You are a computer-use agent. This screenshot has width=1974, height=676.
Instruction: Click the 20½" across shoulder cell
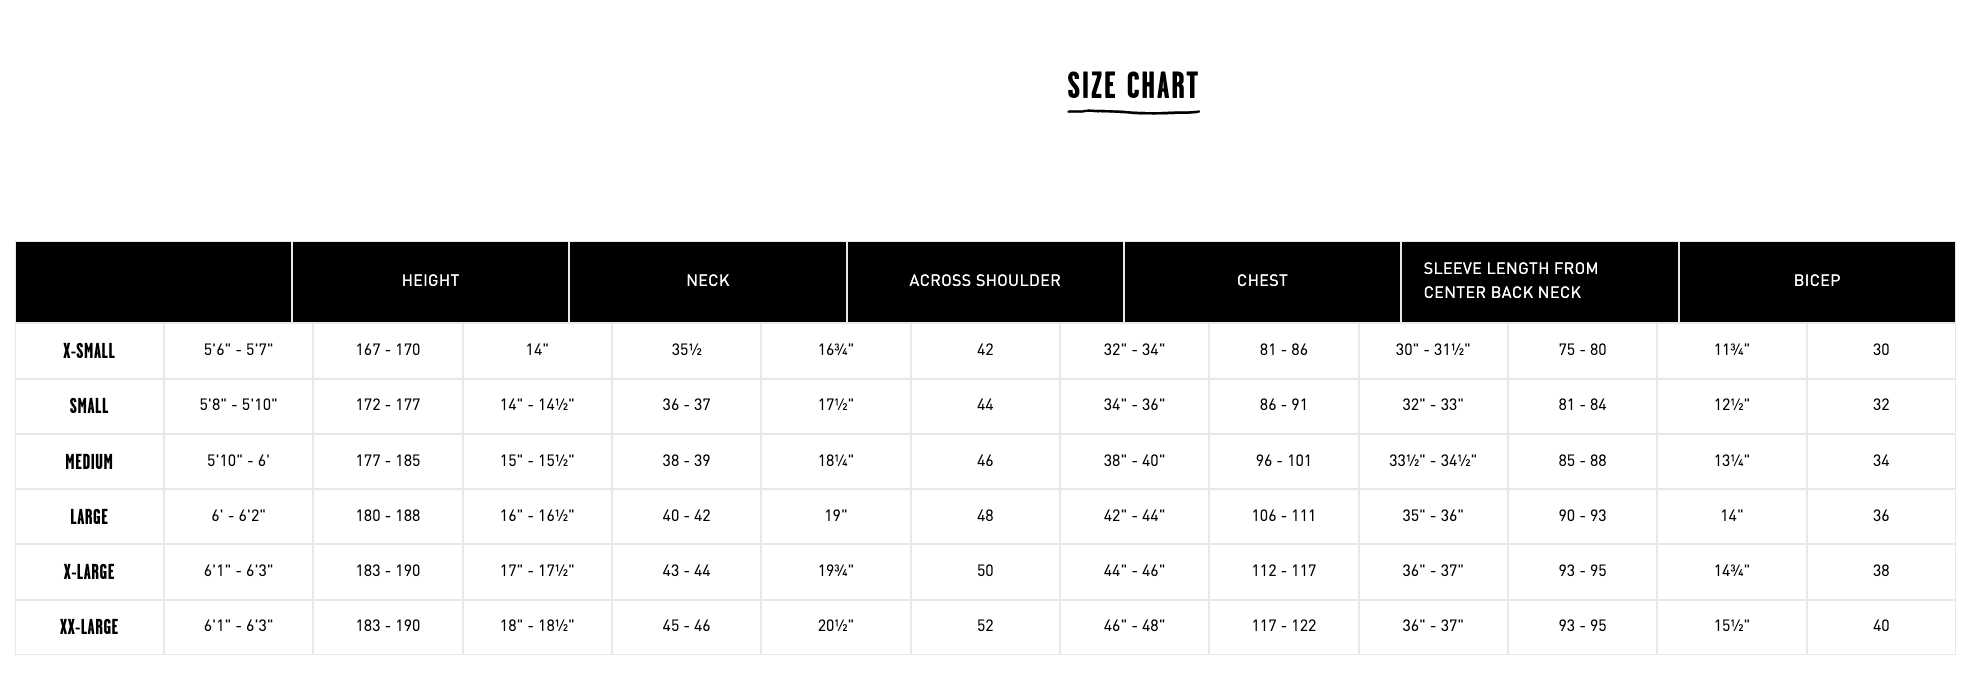coord(836,626)
